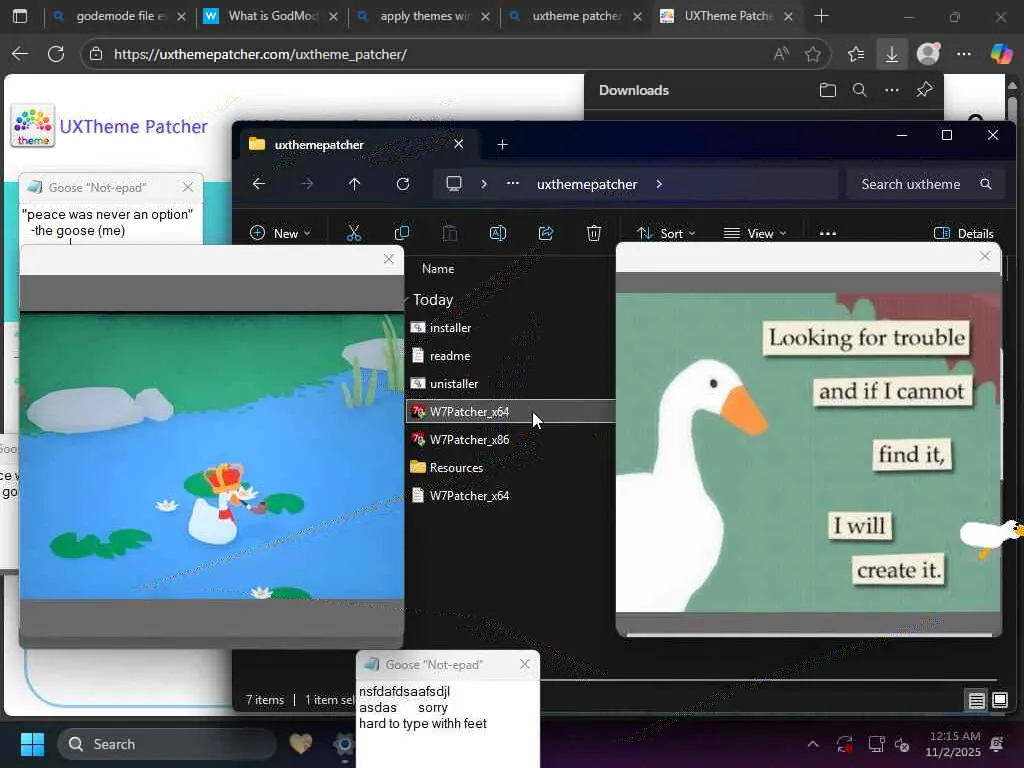The height and width of the screenshot is (768, 1024).
Task: Collapse the Today group in file list
Action: [x=408, y=300]
